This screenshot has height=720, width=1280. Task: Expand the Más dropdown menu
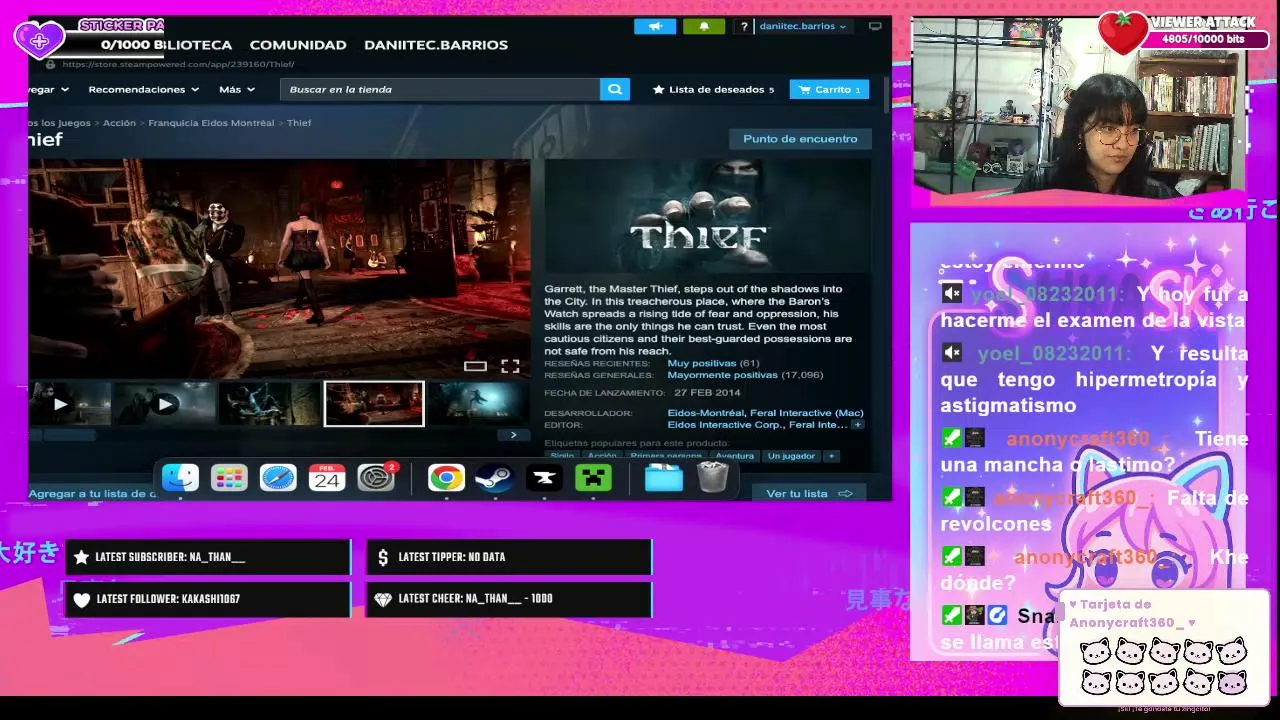237,89
